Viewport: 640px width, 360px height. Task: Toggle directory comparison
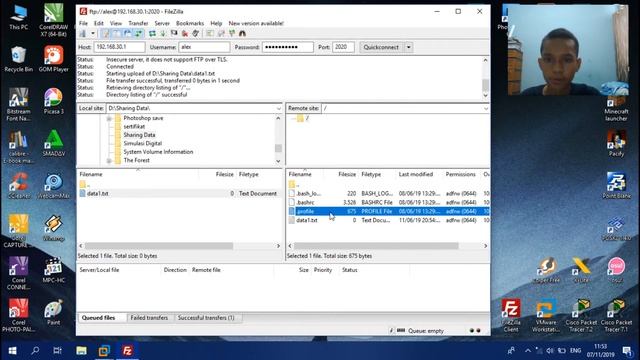[x=221, y=33]
